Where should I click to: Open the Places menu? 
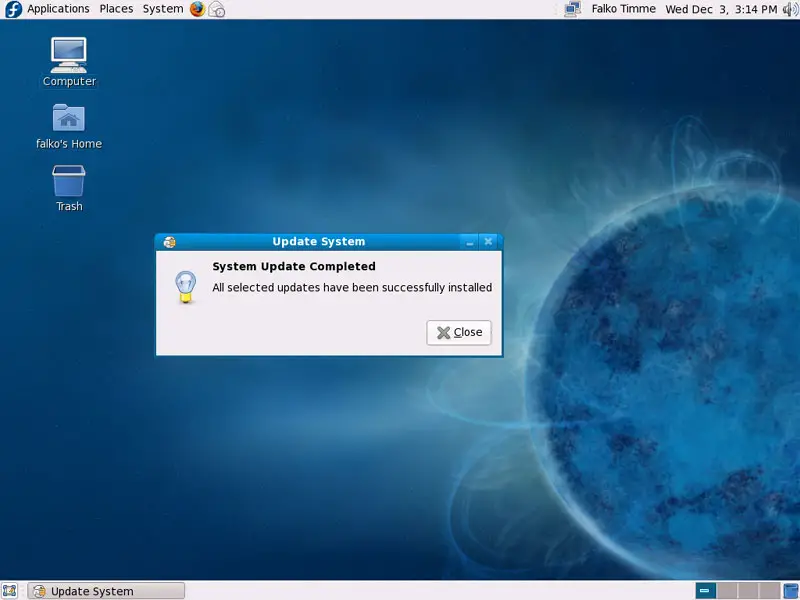[x=116, y=9]
